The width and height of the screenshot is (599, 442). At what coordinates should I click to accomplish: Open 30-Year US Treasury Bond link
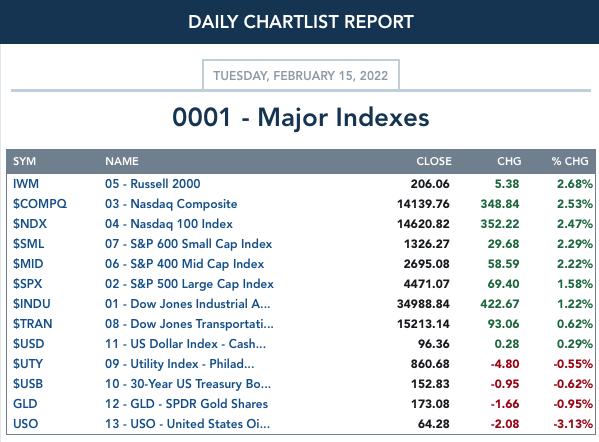click(x=188, y=384)
